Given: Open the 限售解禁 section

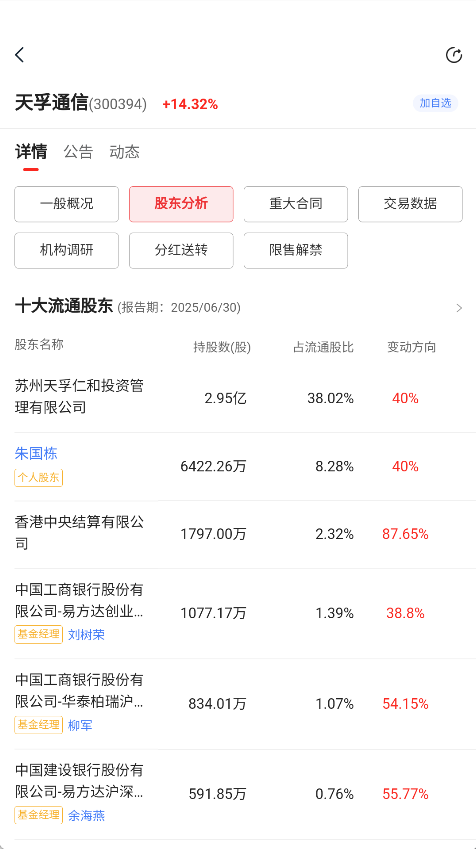Looking at the screenshot, I should tap(296, 250).
